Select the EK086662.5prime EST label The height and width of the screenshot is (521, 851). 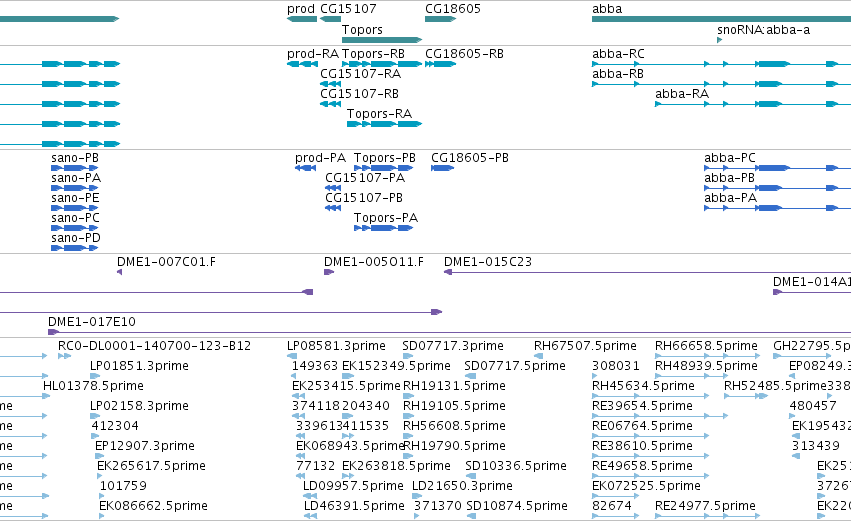coord(153,507)
